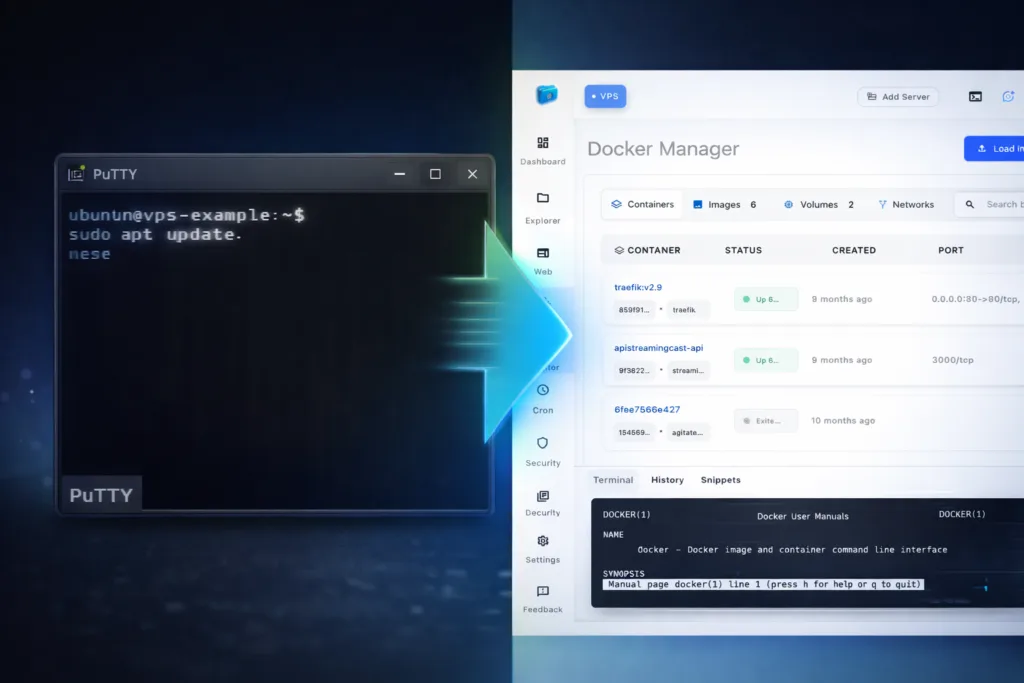Open the apistreamingcast-api container link

click(658, 348)
